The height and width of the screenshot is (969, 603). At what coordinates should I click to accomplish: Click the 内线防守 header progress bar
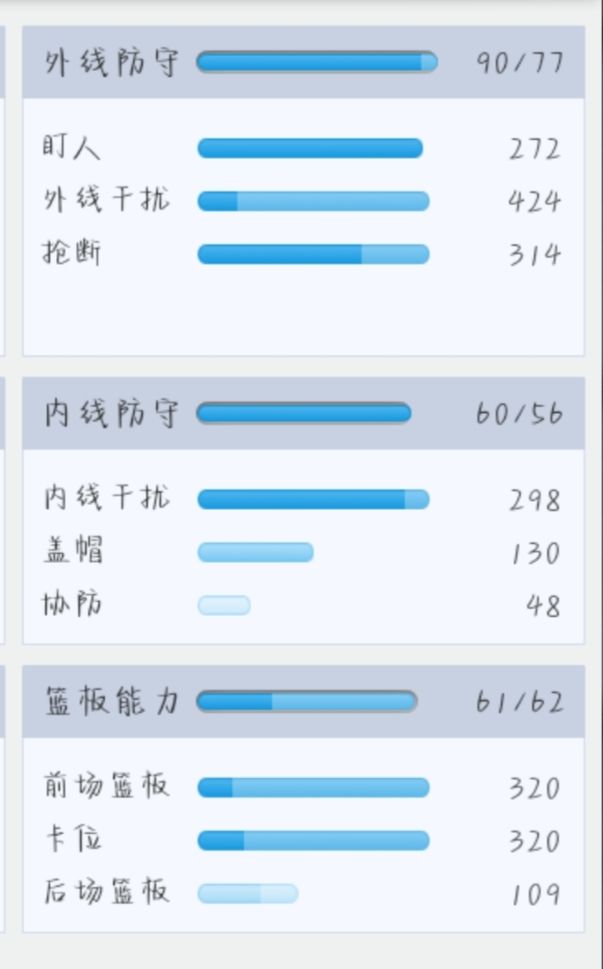tap(303, 413)
